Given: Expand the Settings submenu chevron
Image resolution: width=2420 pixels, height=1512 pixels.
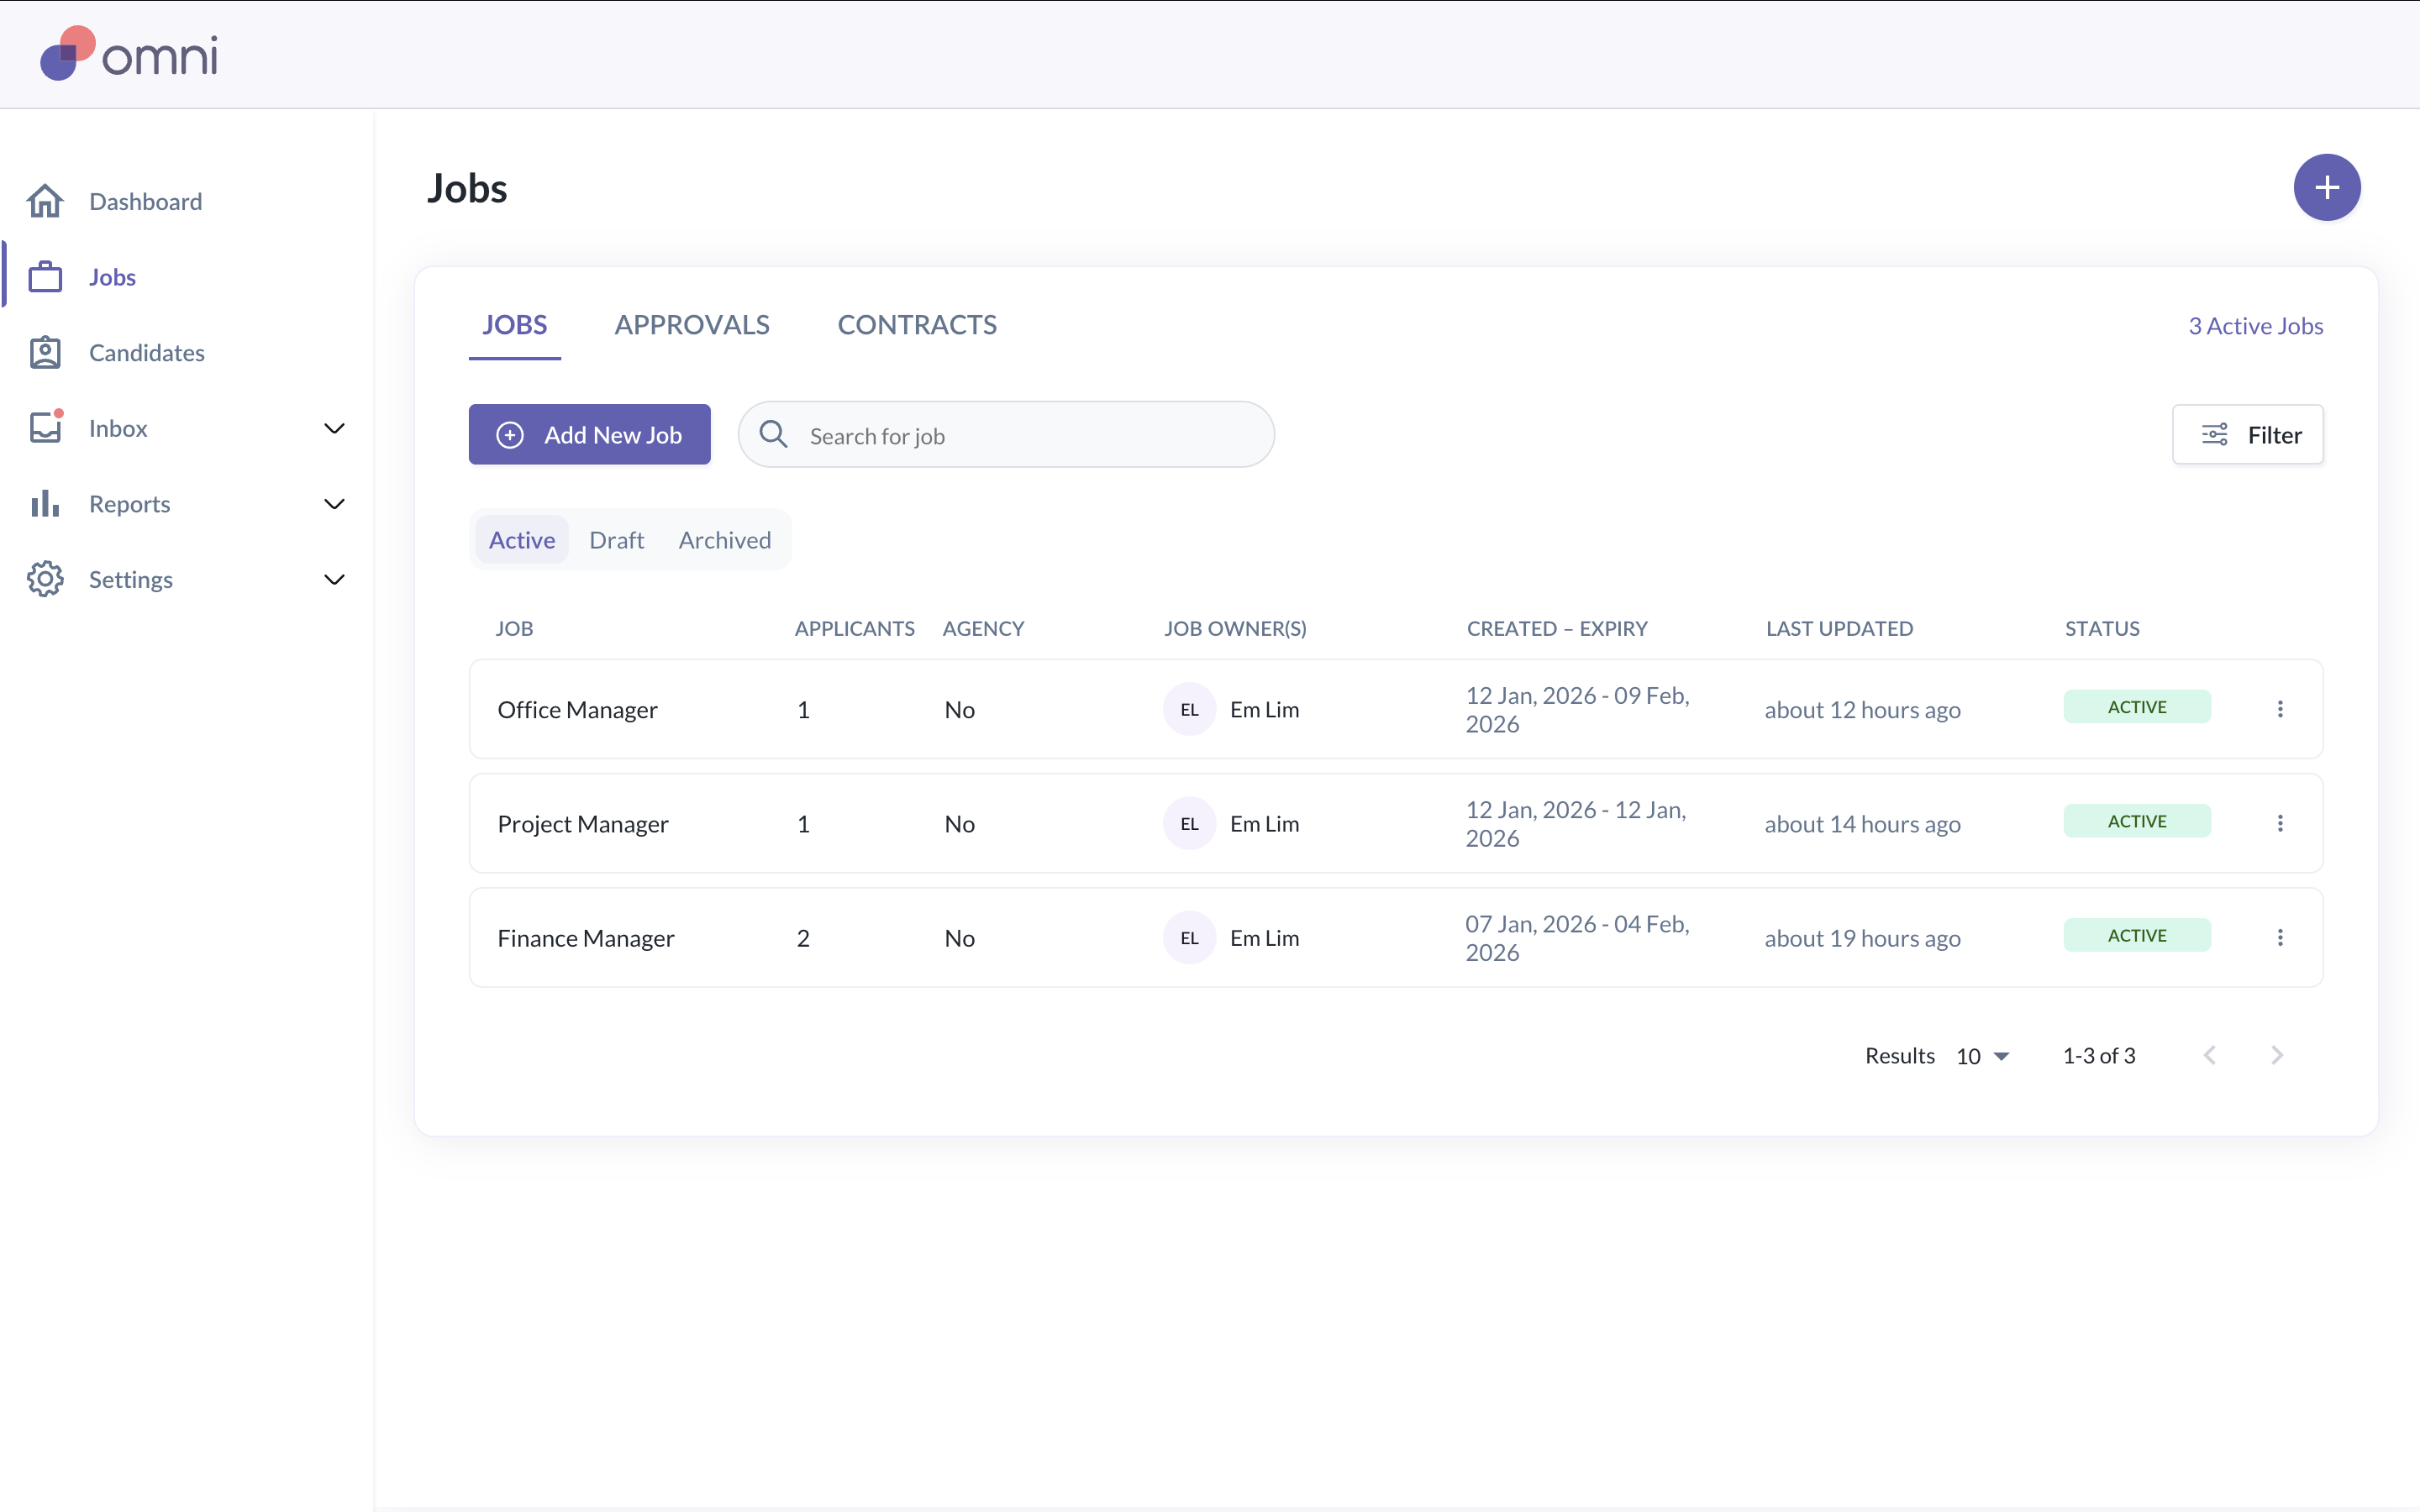Looking at the screenshot, I should click(x=334, y=579).
